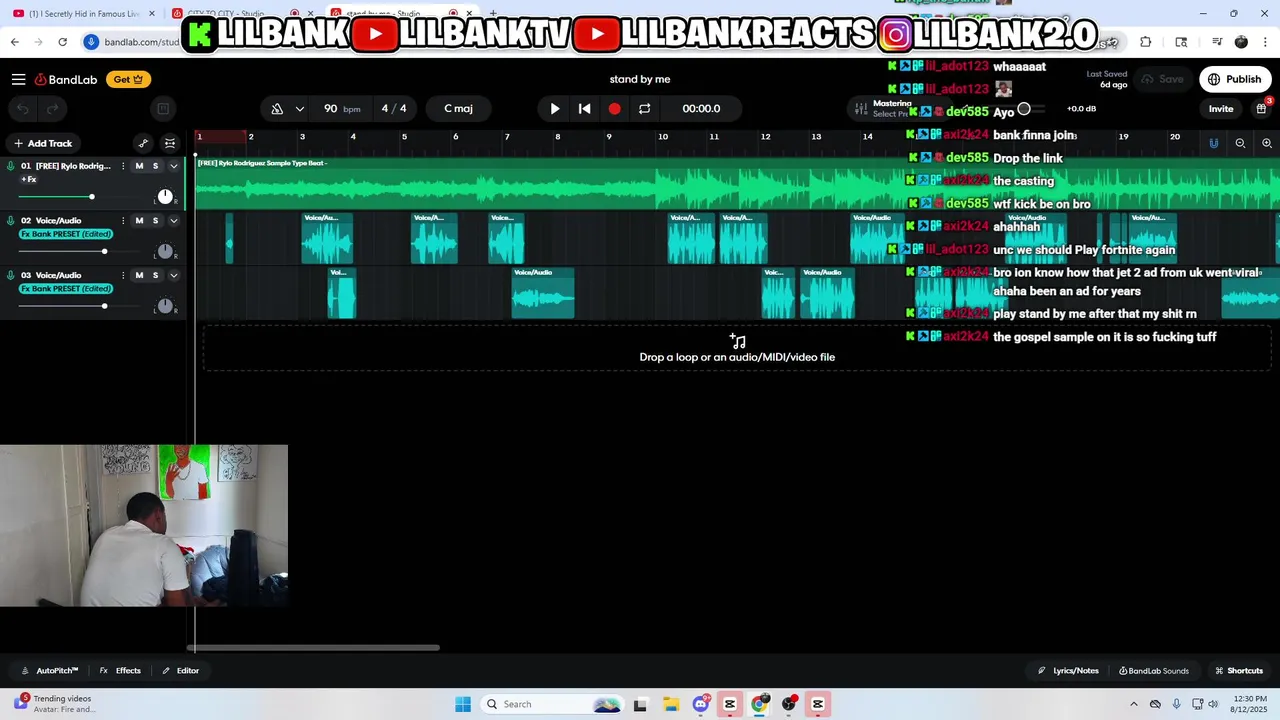Arm track 03 microphone icon
This screenshot has height=720, width=1280.
click(x=11, y=275)
